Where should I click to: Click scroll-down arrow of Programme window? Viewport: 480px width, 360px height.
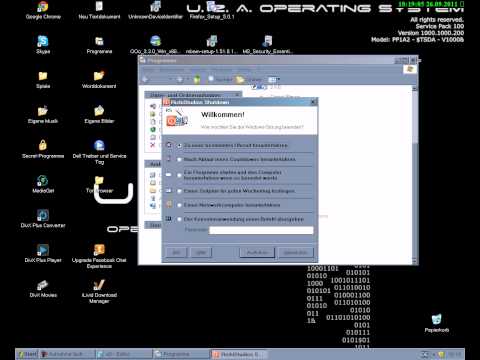pos(415,261)
